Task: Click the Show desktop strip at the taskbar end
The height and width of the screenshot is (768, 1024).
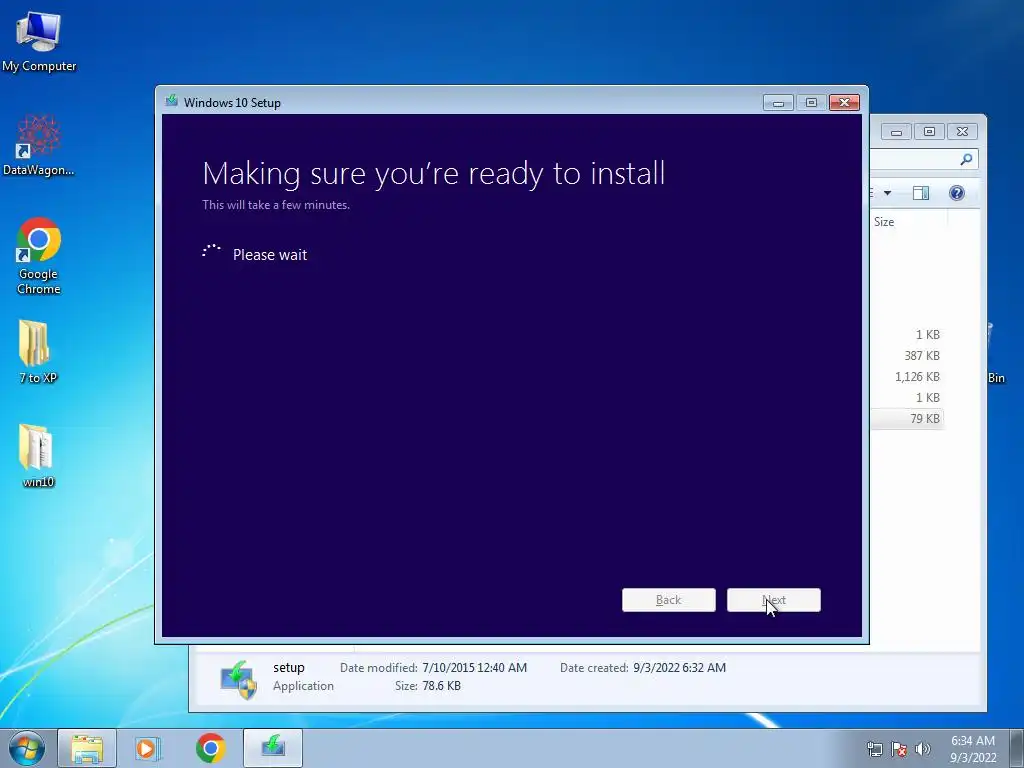Action: coord(1017,748)
